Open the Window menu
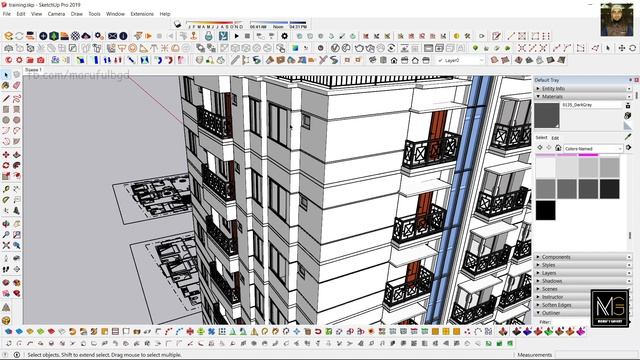The width and height of the screenshot is (640, 360). (115, 14)
